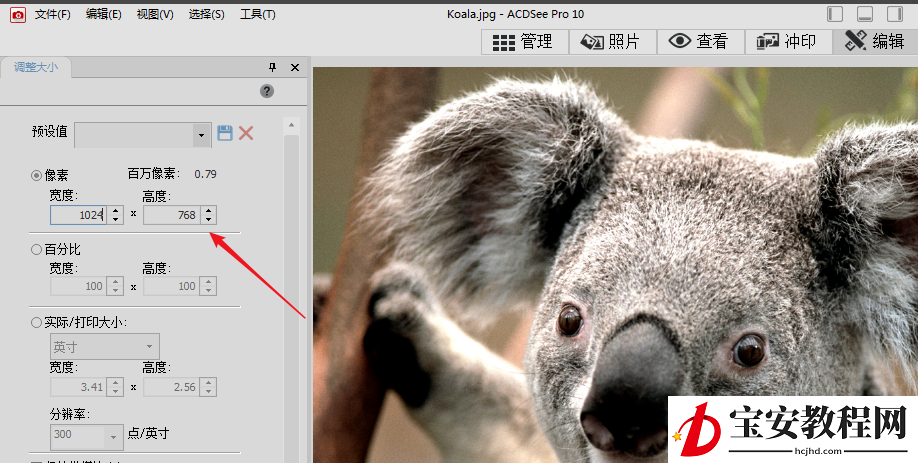Delete preset with red X icon
This screenshot has height=463, width=918.
pyautogui.click(x=246, y=133)
